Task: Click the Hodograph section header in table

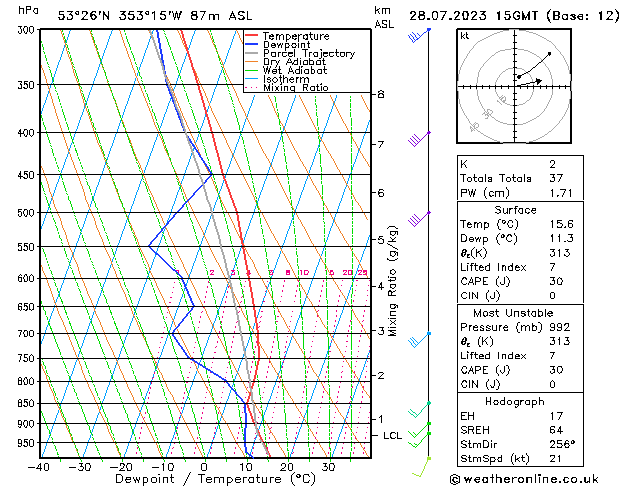Action: click(516, 400)
